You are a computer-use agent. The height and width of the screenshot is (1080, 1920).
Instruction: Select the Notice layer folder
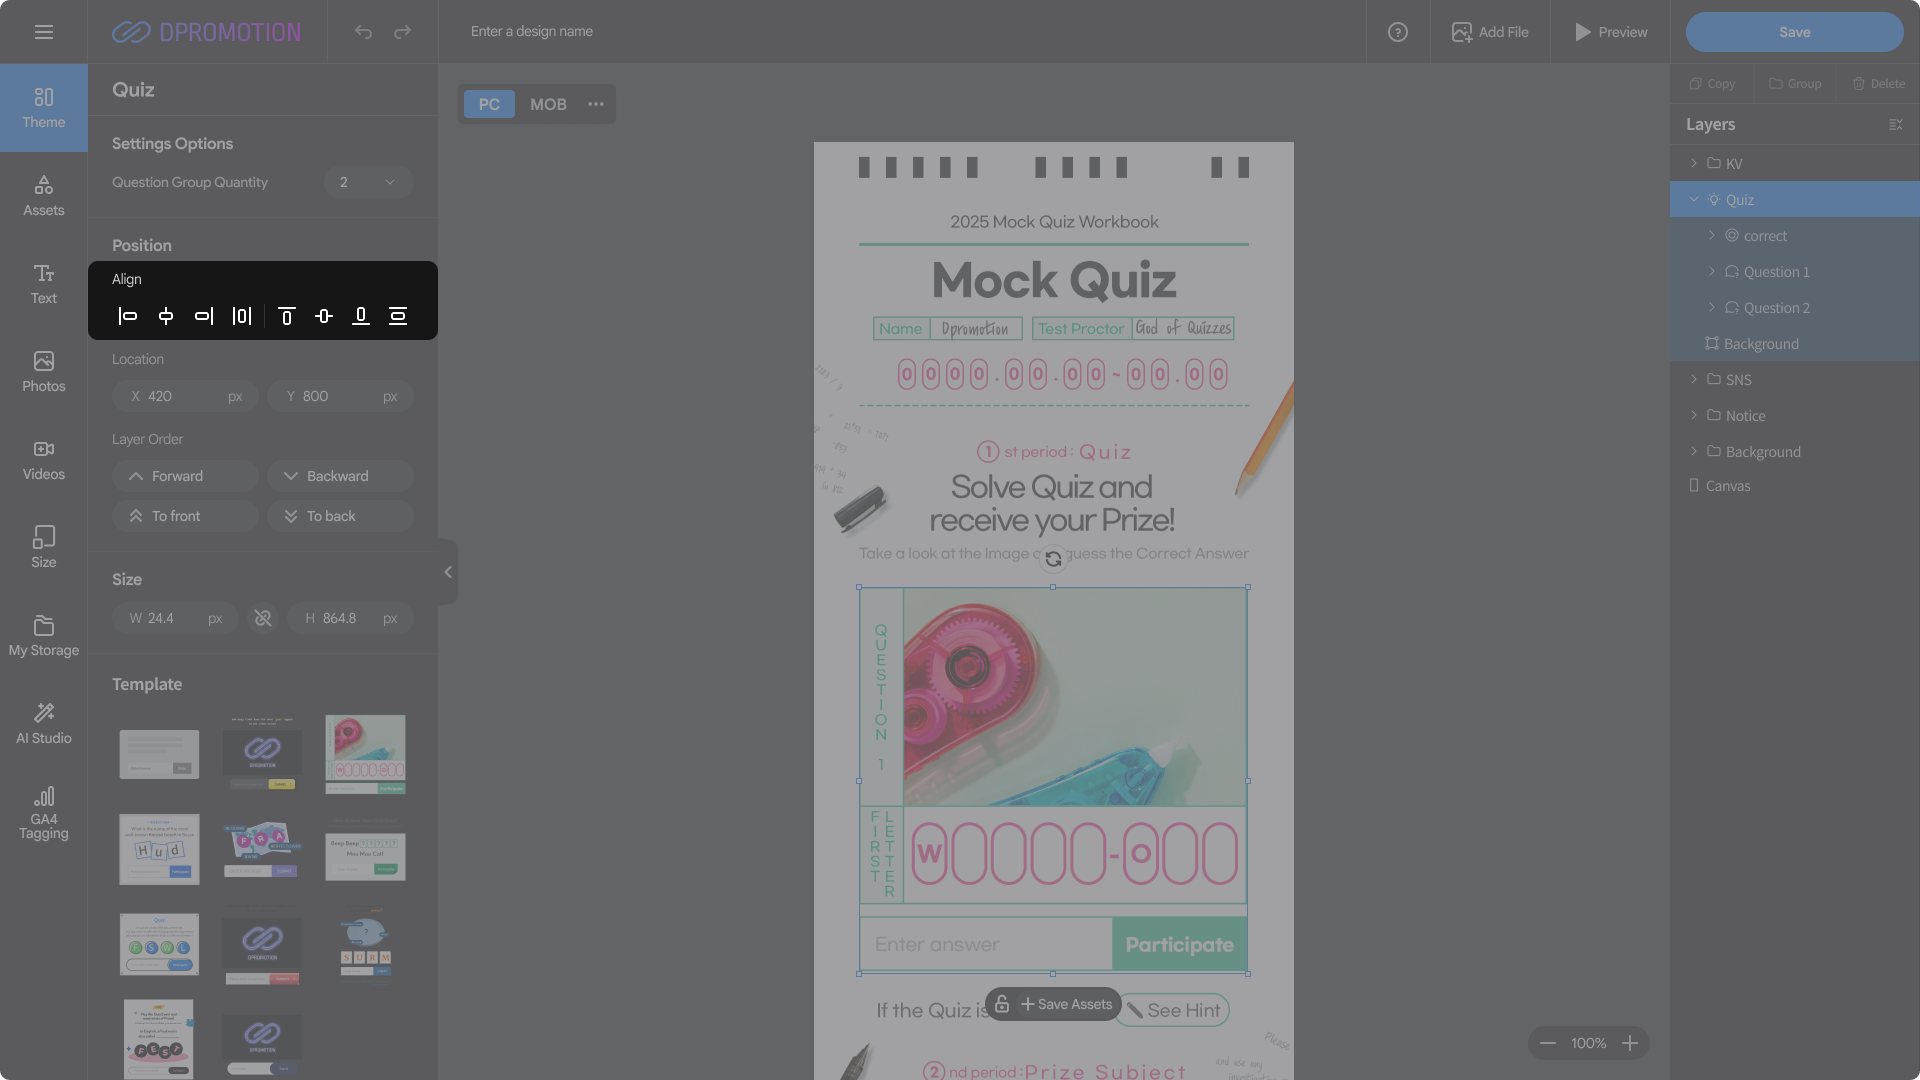(1745, 416)
